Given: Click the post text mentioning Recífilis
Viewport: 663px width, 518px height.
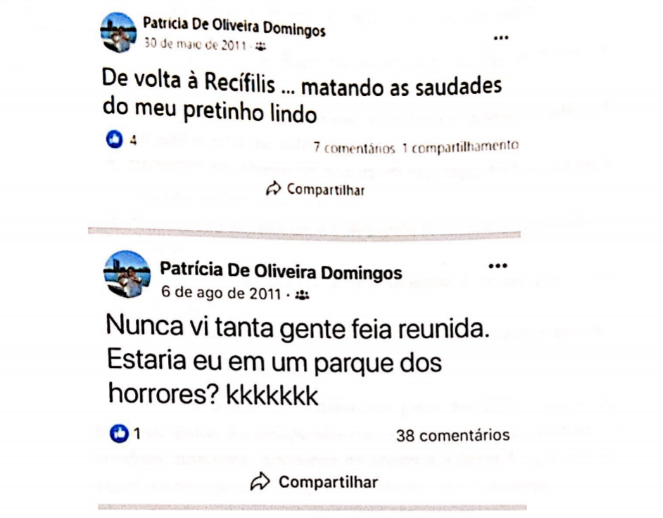Looking at the screenshot, I should point(302,96).
